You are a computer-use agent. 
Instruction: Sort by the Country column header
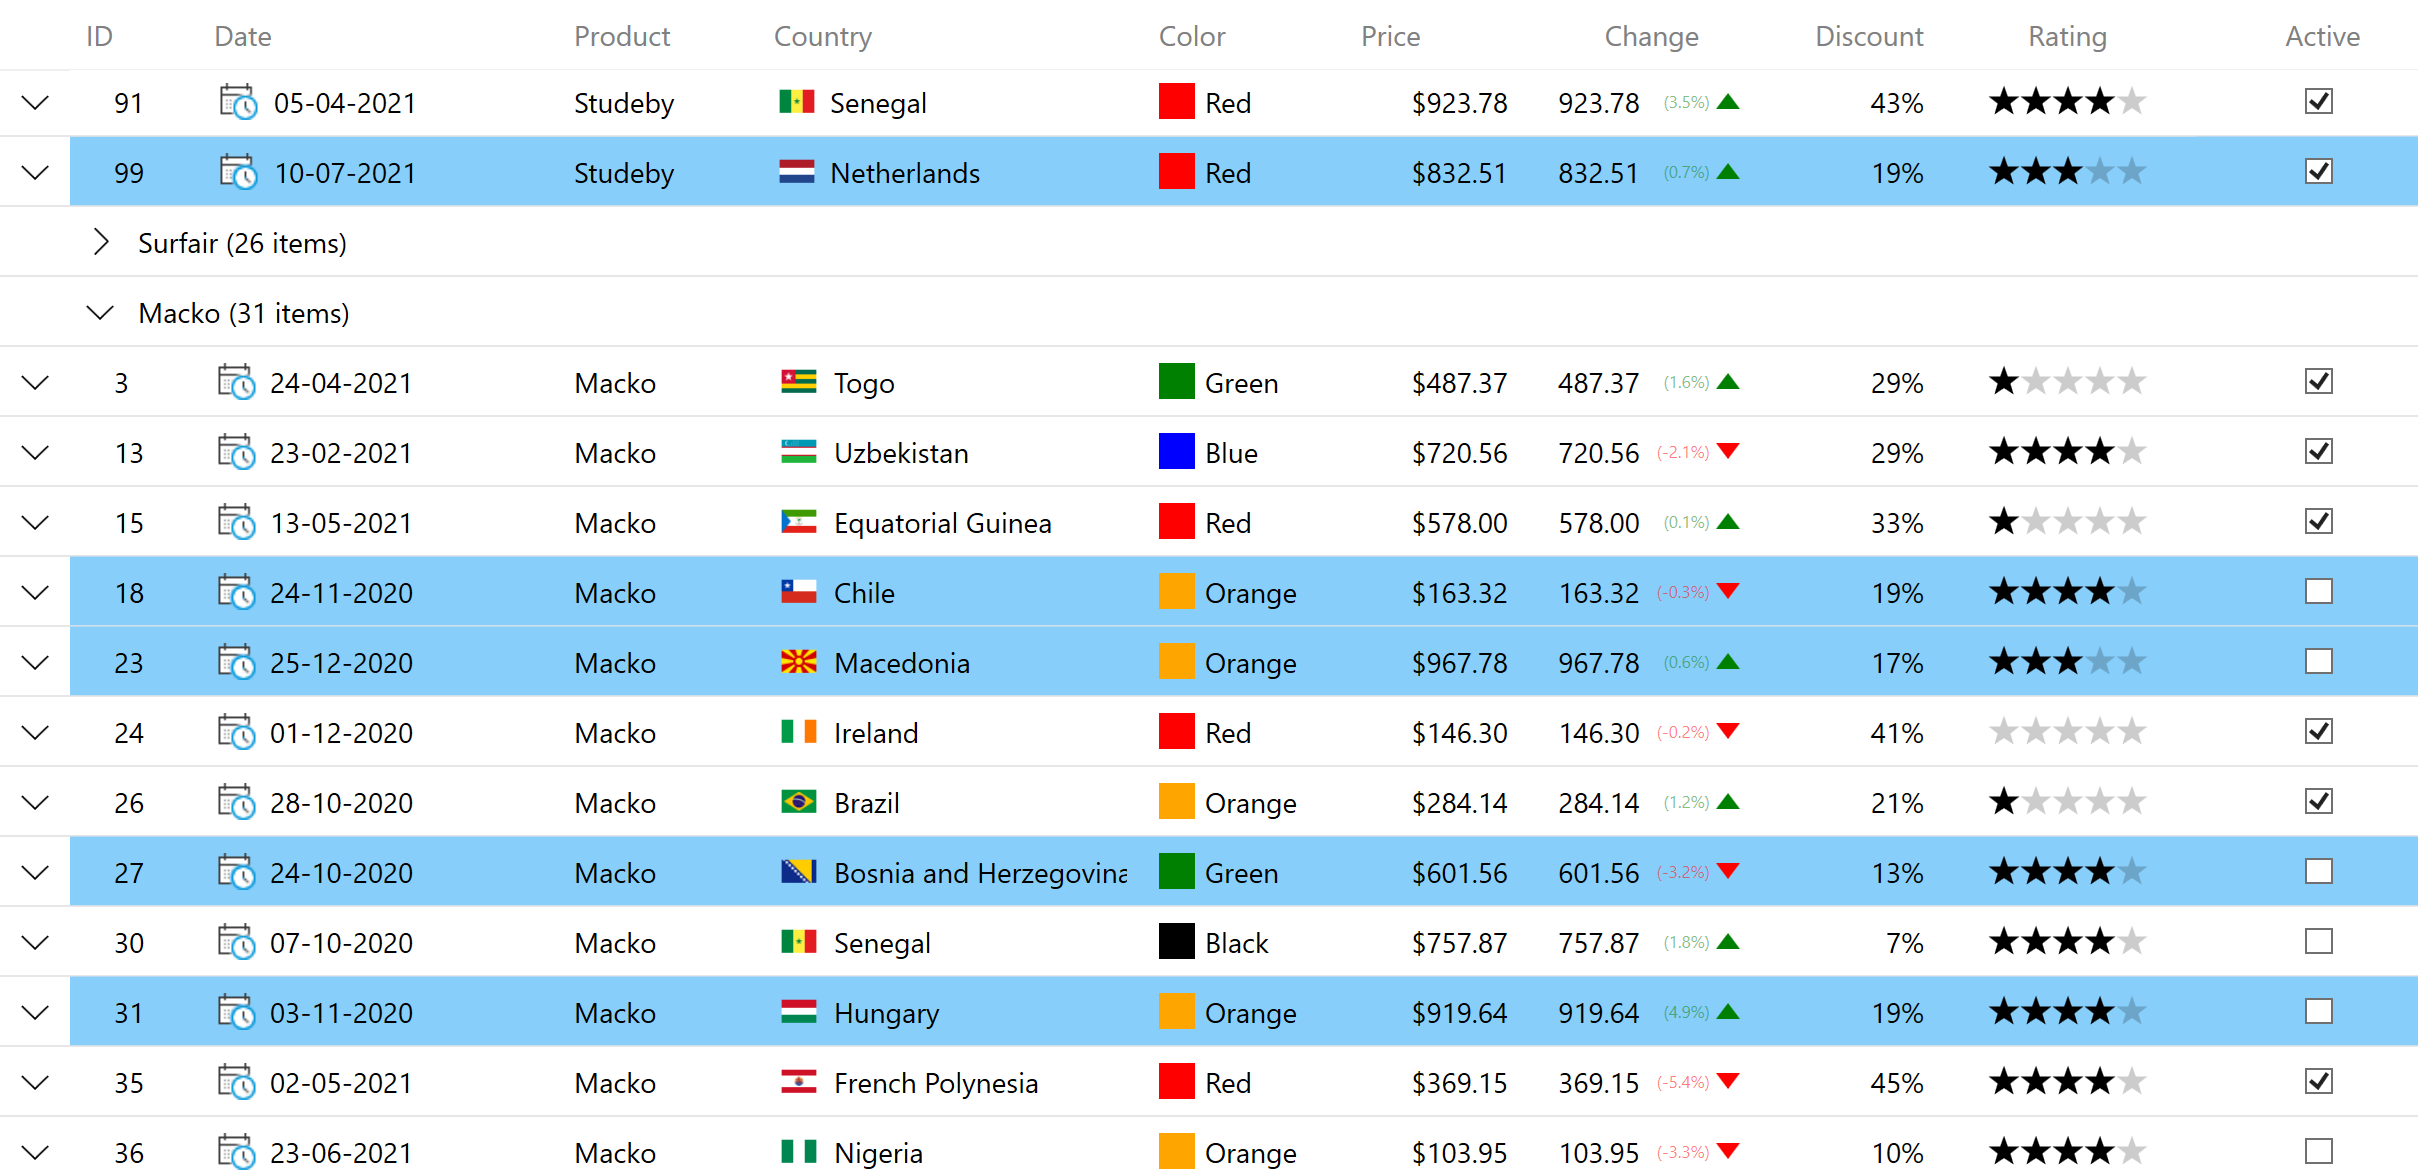point(822,36)
